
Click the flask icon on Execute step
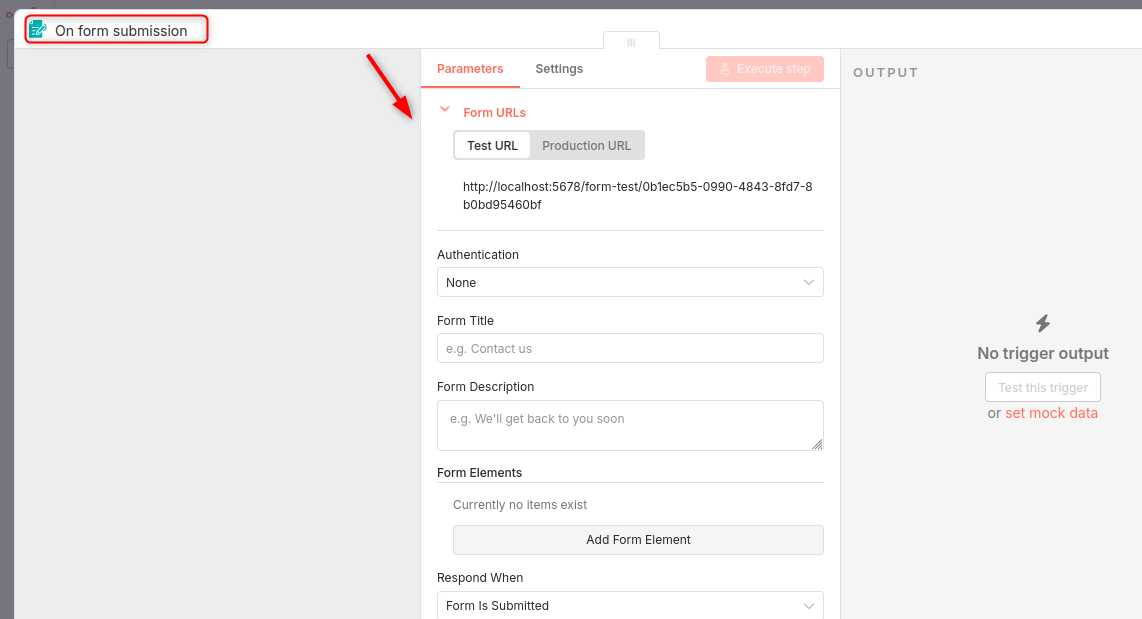(725, 69)
